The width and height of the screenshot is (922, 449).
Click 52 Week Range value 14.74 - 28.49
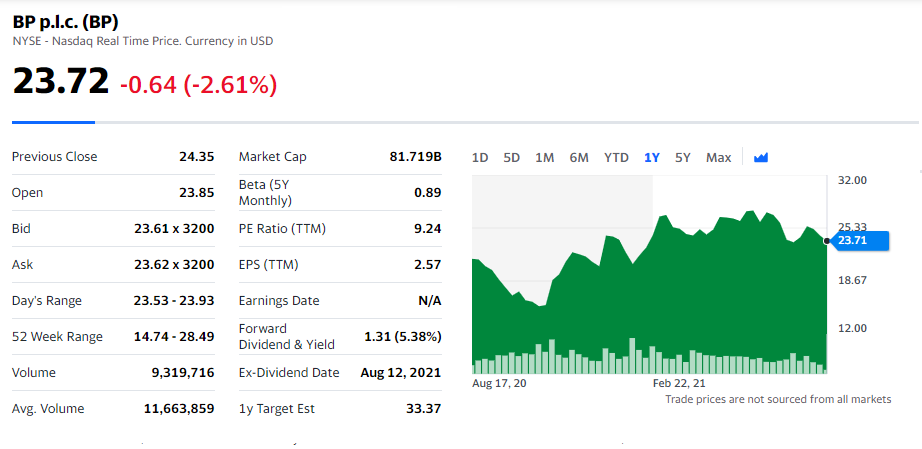174,337
